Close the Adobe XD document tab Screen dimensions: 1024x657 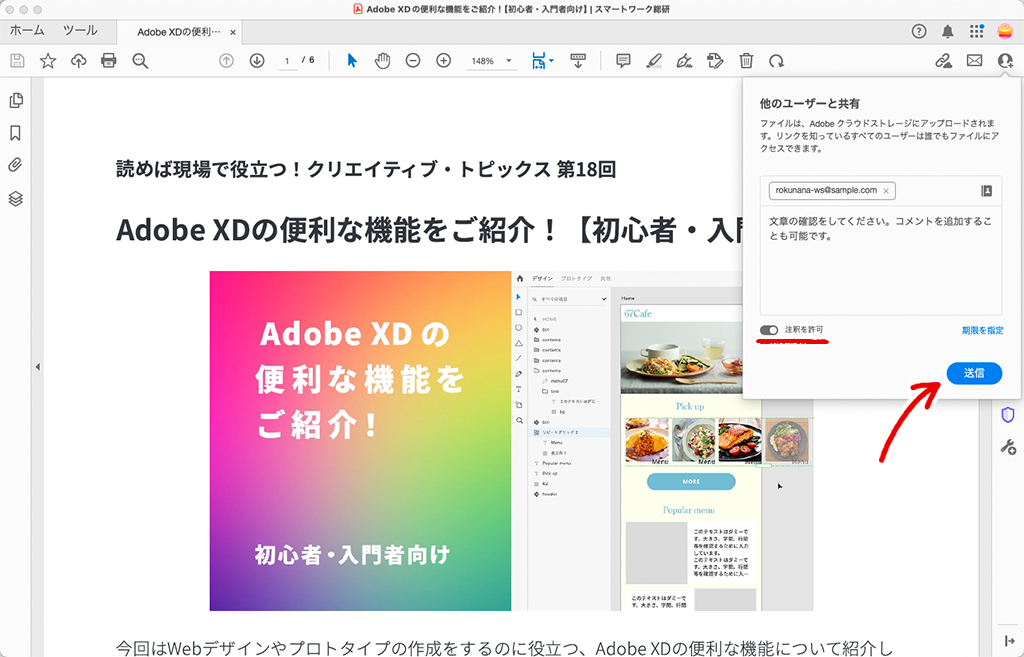pos(233,32)
